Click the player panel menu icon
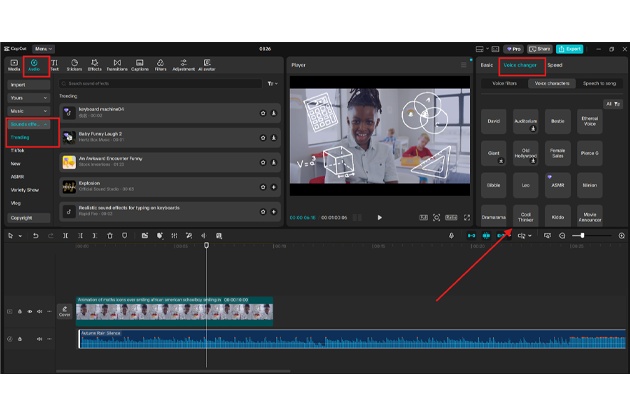 pyautogui.click(x=463, y=65)
